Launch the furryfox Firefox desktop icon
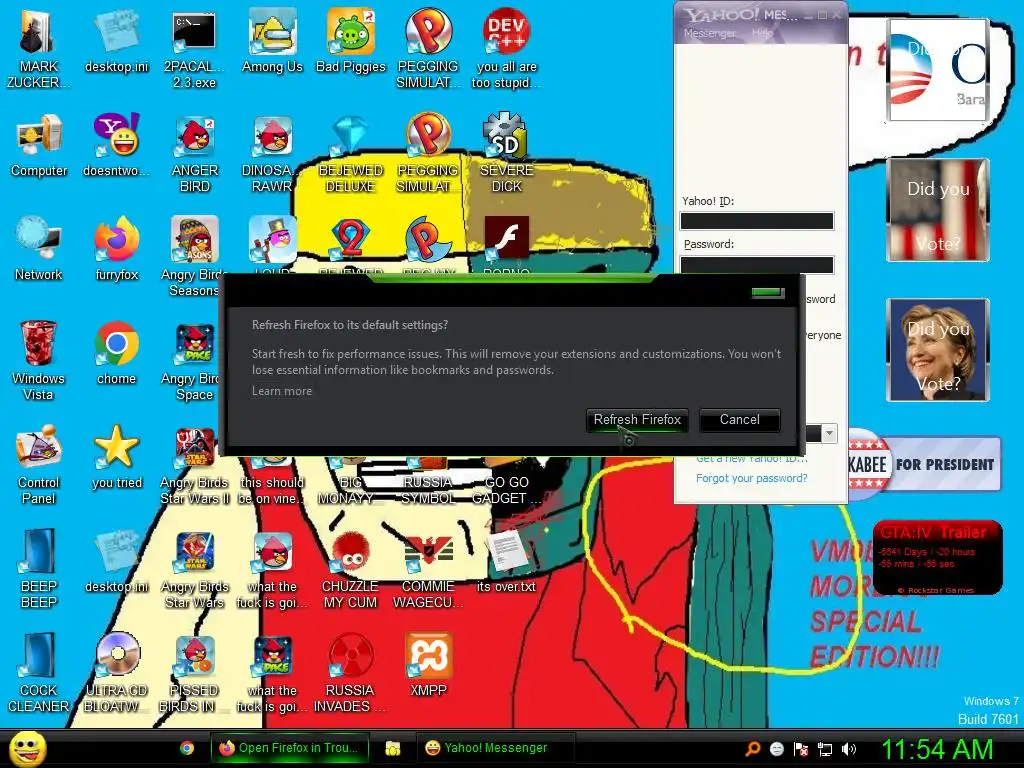The width and height of the screenshot is (1024, 768). click(116, 249)
